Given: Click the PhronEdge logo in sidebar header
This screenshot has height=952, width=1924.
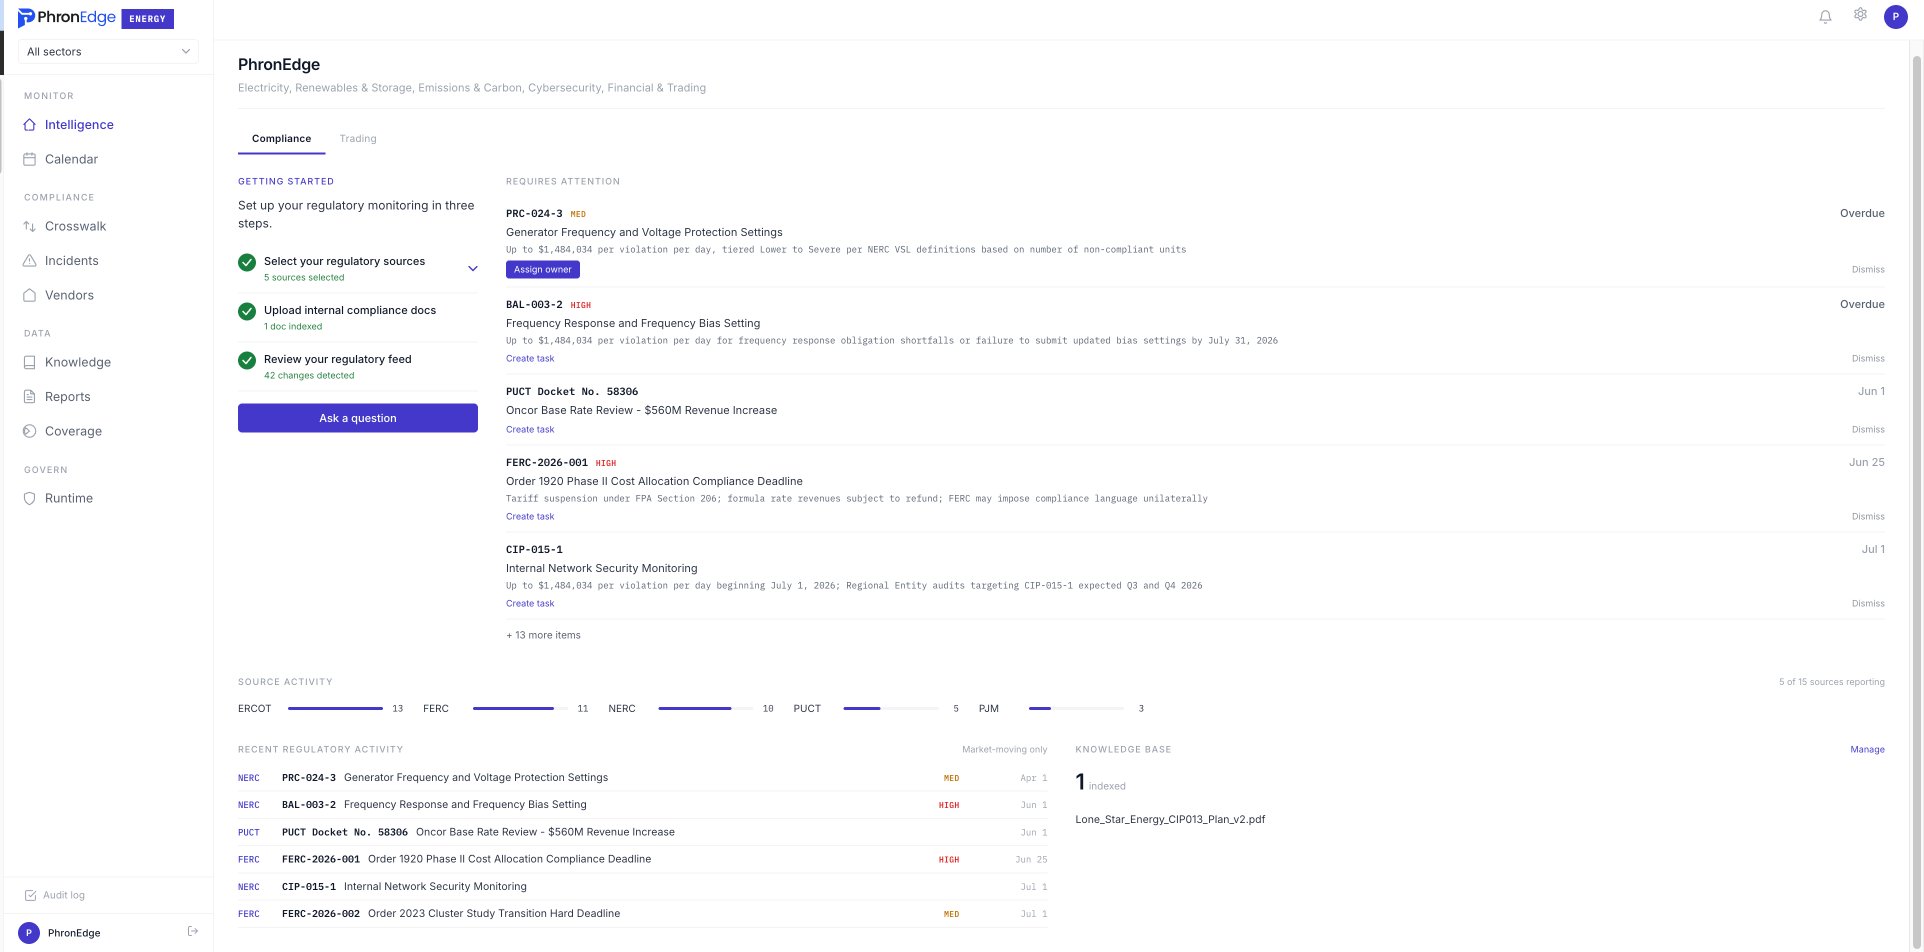Looking at the screenshot, I should (x=67, y=17).
